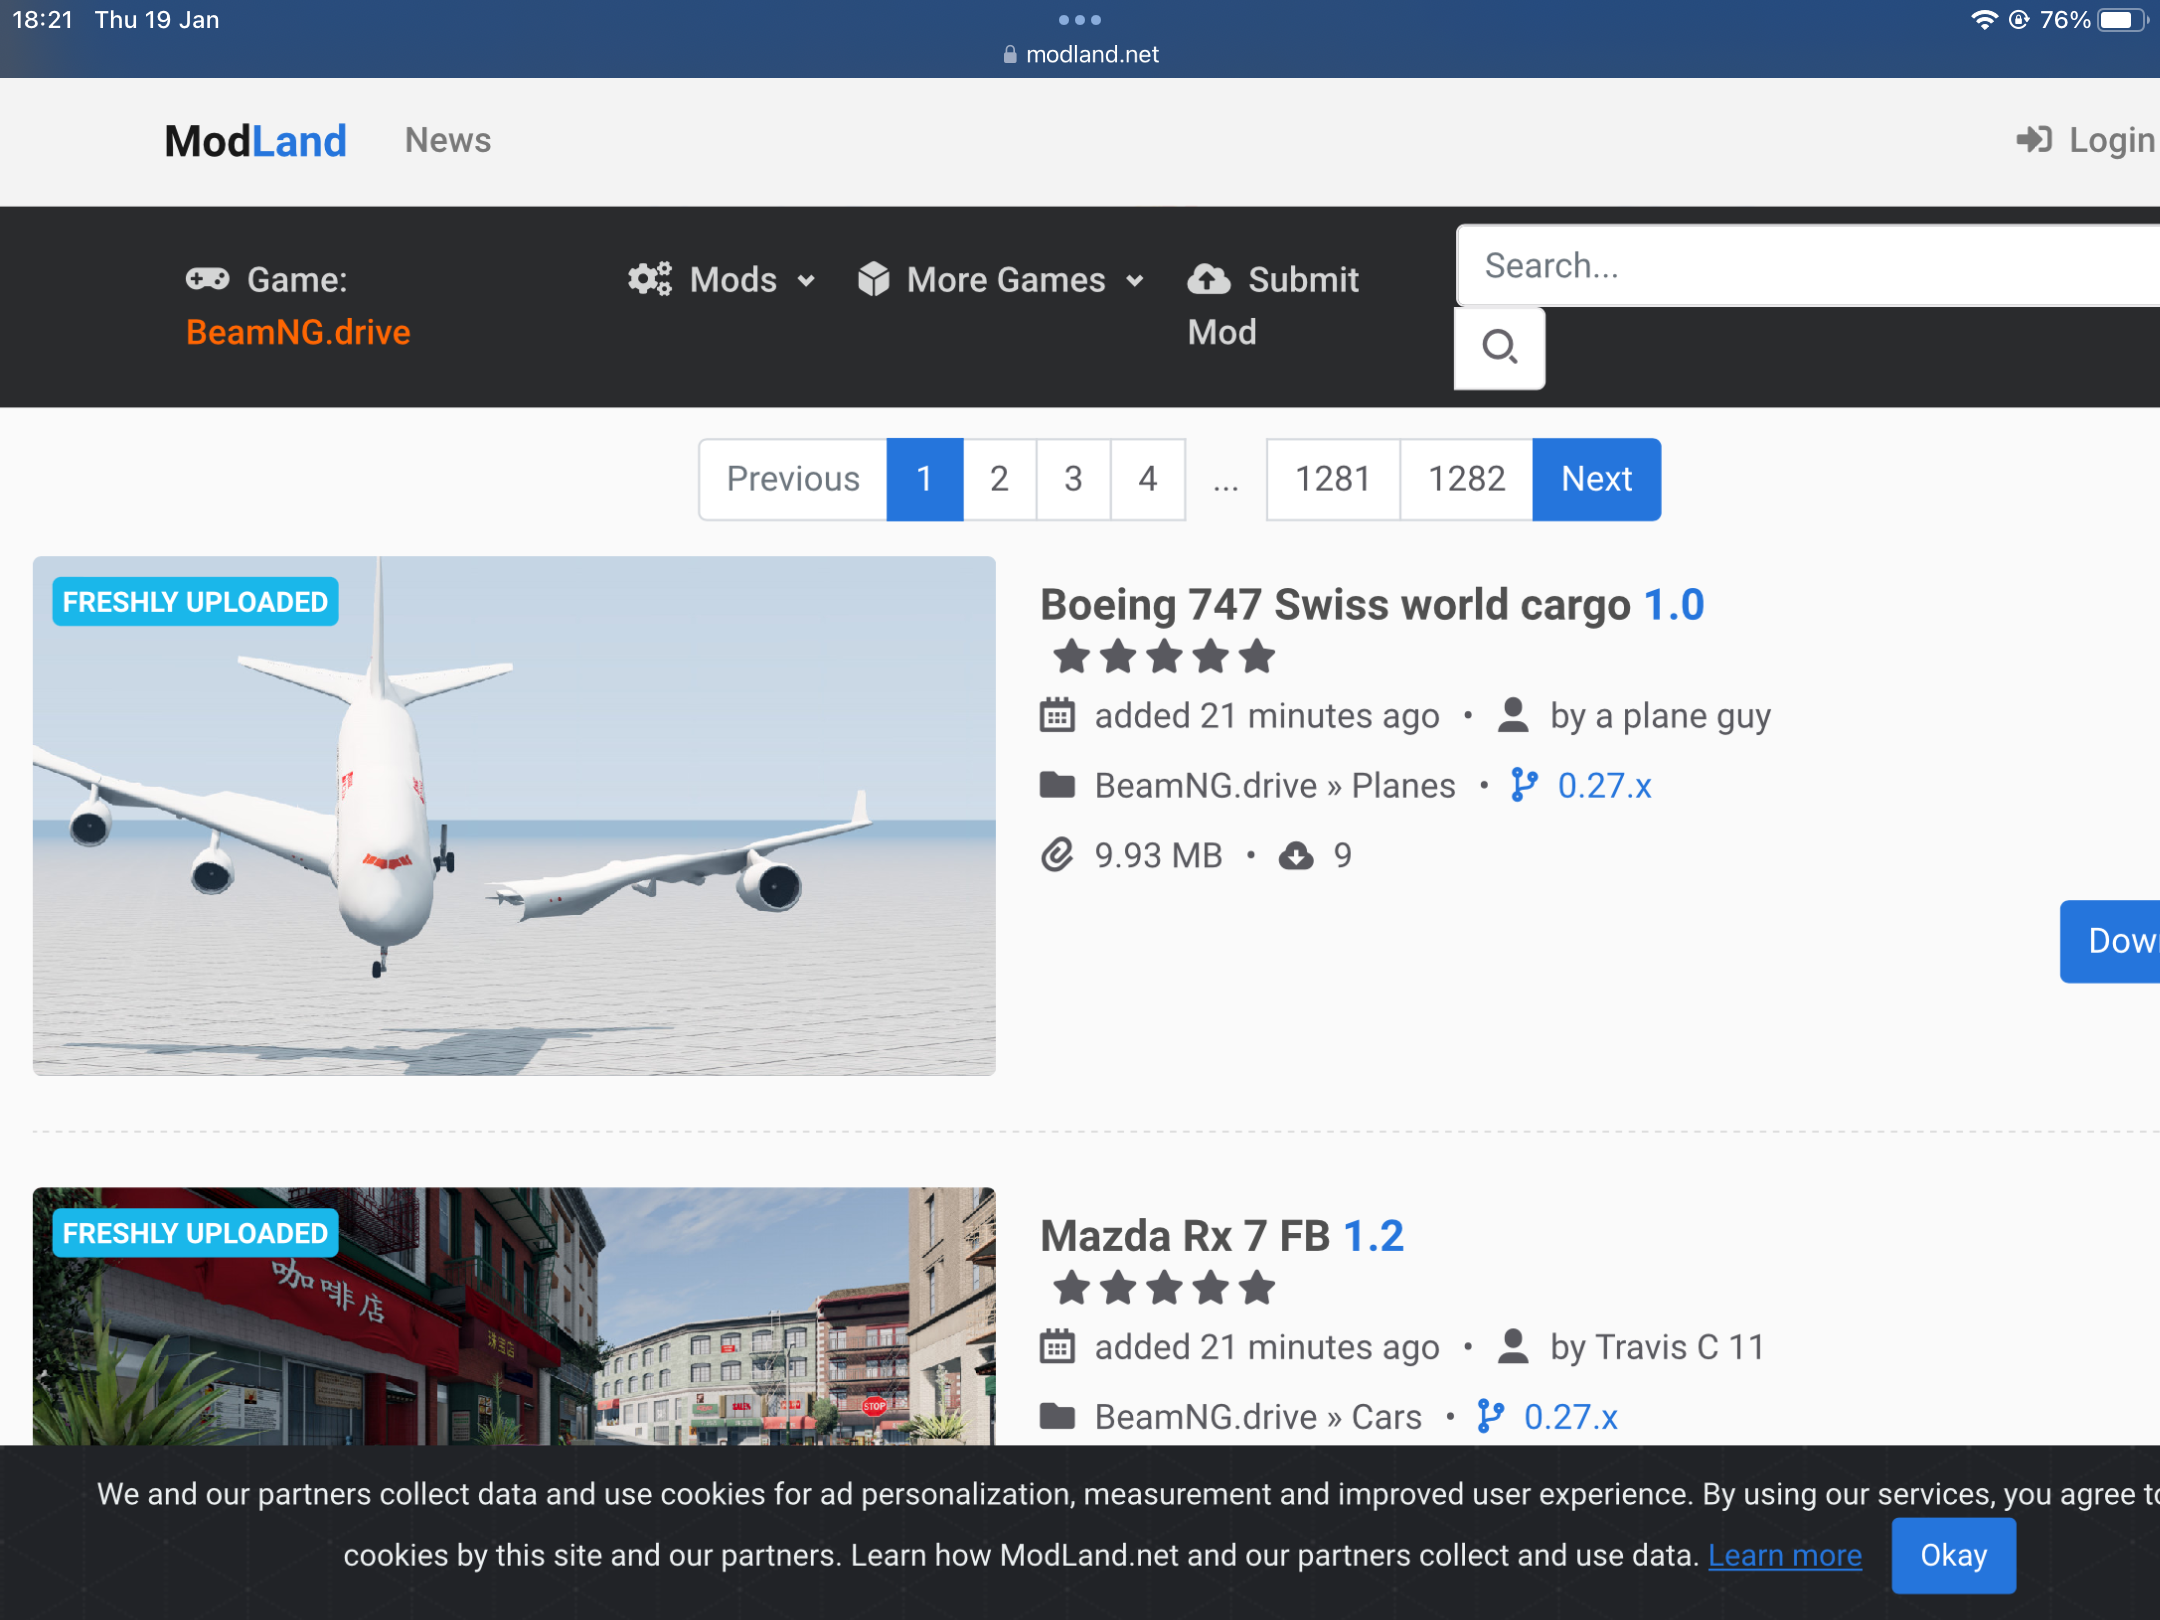The height and width of the screenshot is (1620, 2160).
Task: Click the branch icon beside Planes version
Action: point(1523,785)
